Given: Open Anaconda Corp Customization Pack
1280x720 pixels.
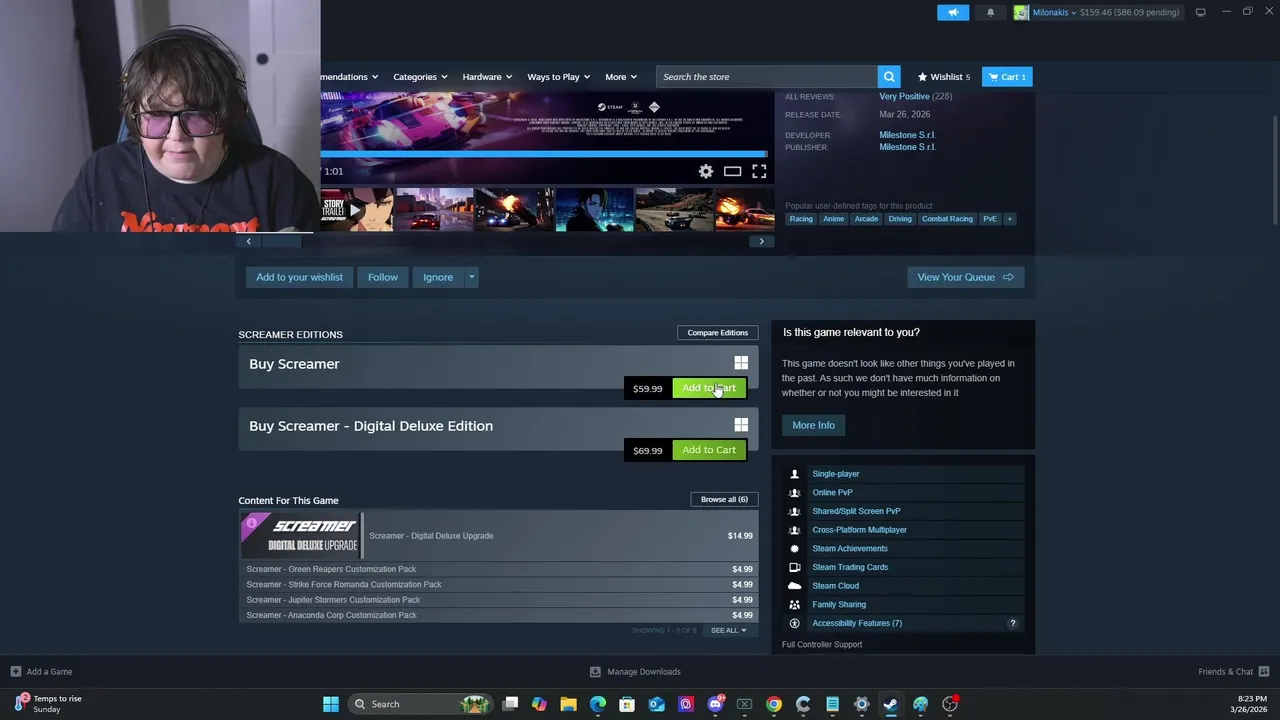Looking at the screenshot, I should (x=498, y=615).
